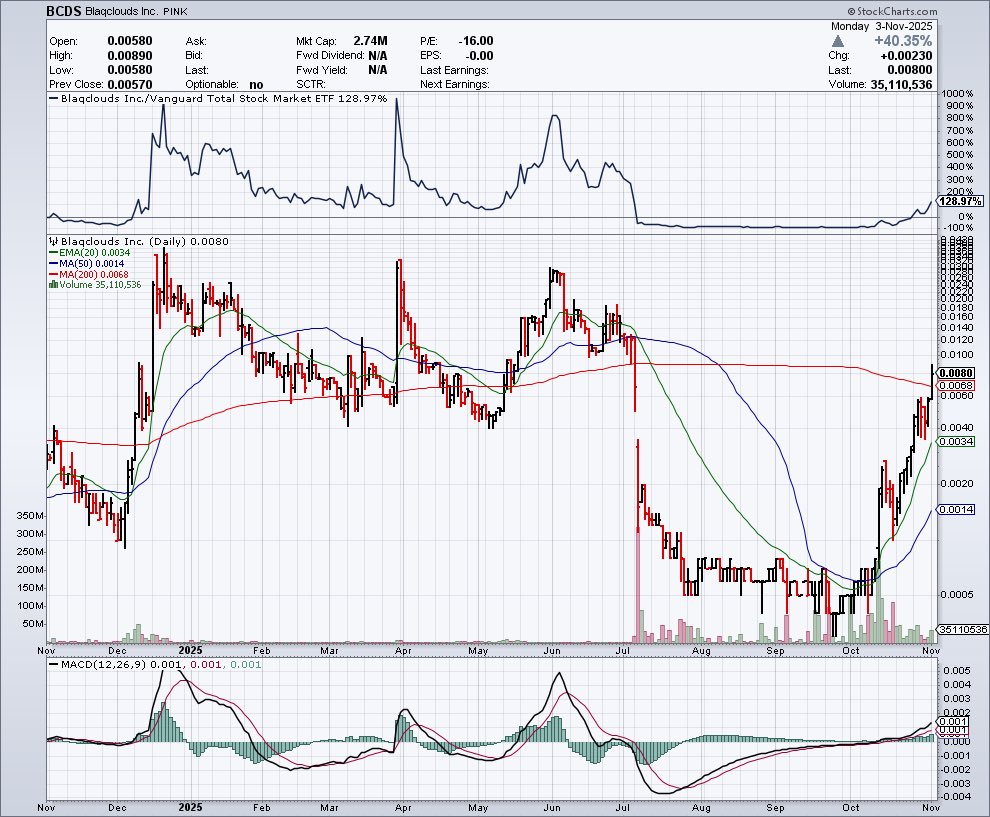This screenshot has height=817, width=990.
Task: Click the blue MA(50) line swatch
Action: coord(54,263)
